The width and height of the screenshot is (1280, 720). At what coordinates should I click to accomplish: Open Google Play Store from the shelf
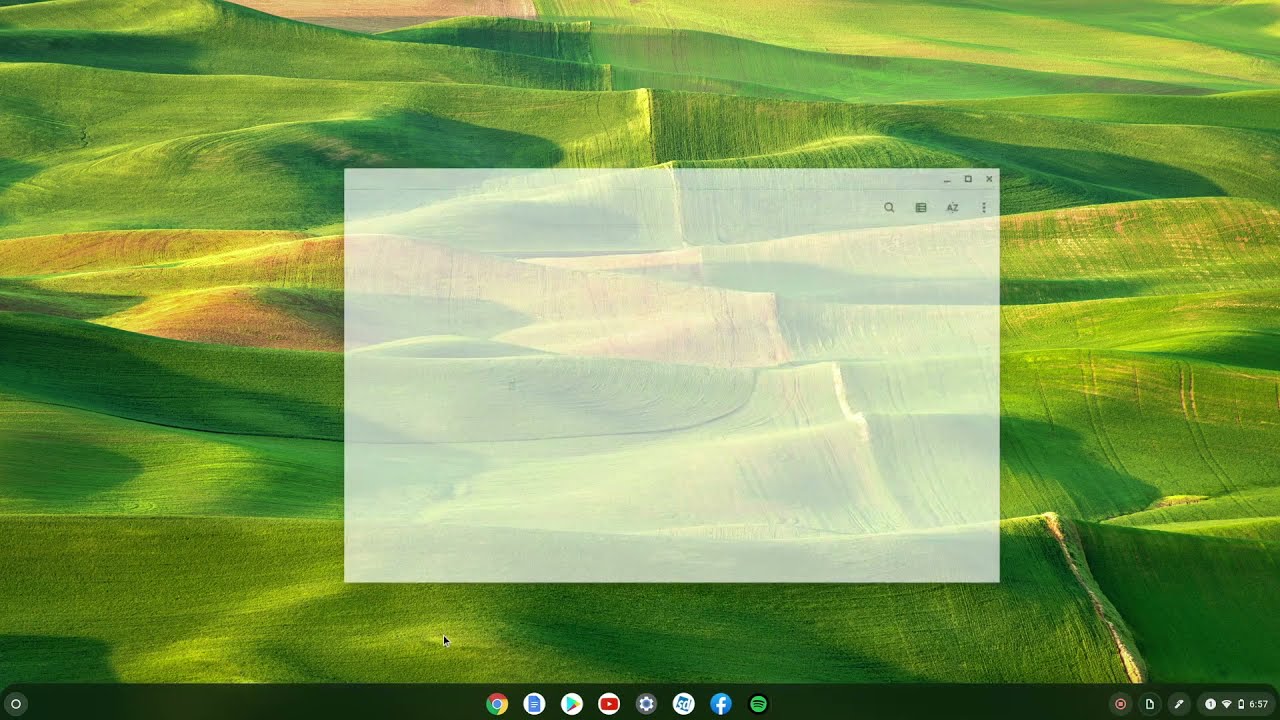[571, 704]
